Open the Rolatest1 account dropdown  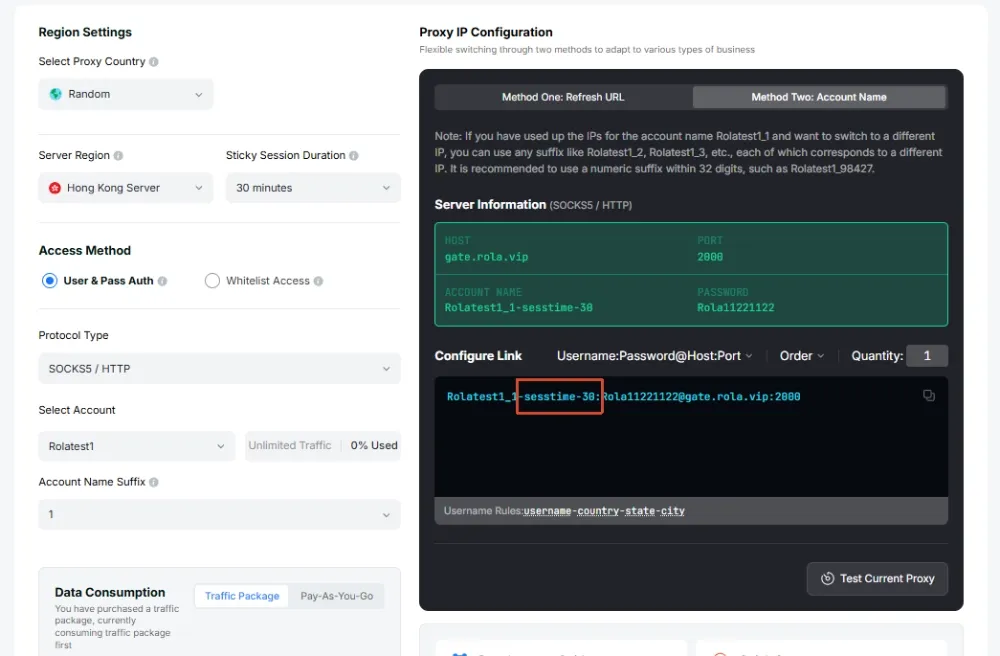136,446
